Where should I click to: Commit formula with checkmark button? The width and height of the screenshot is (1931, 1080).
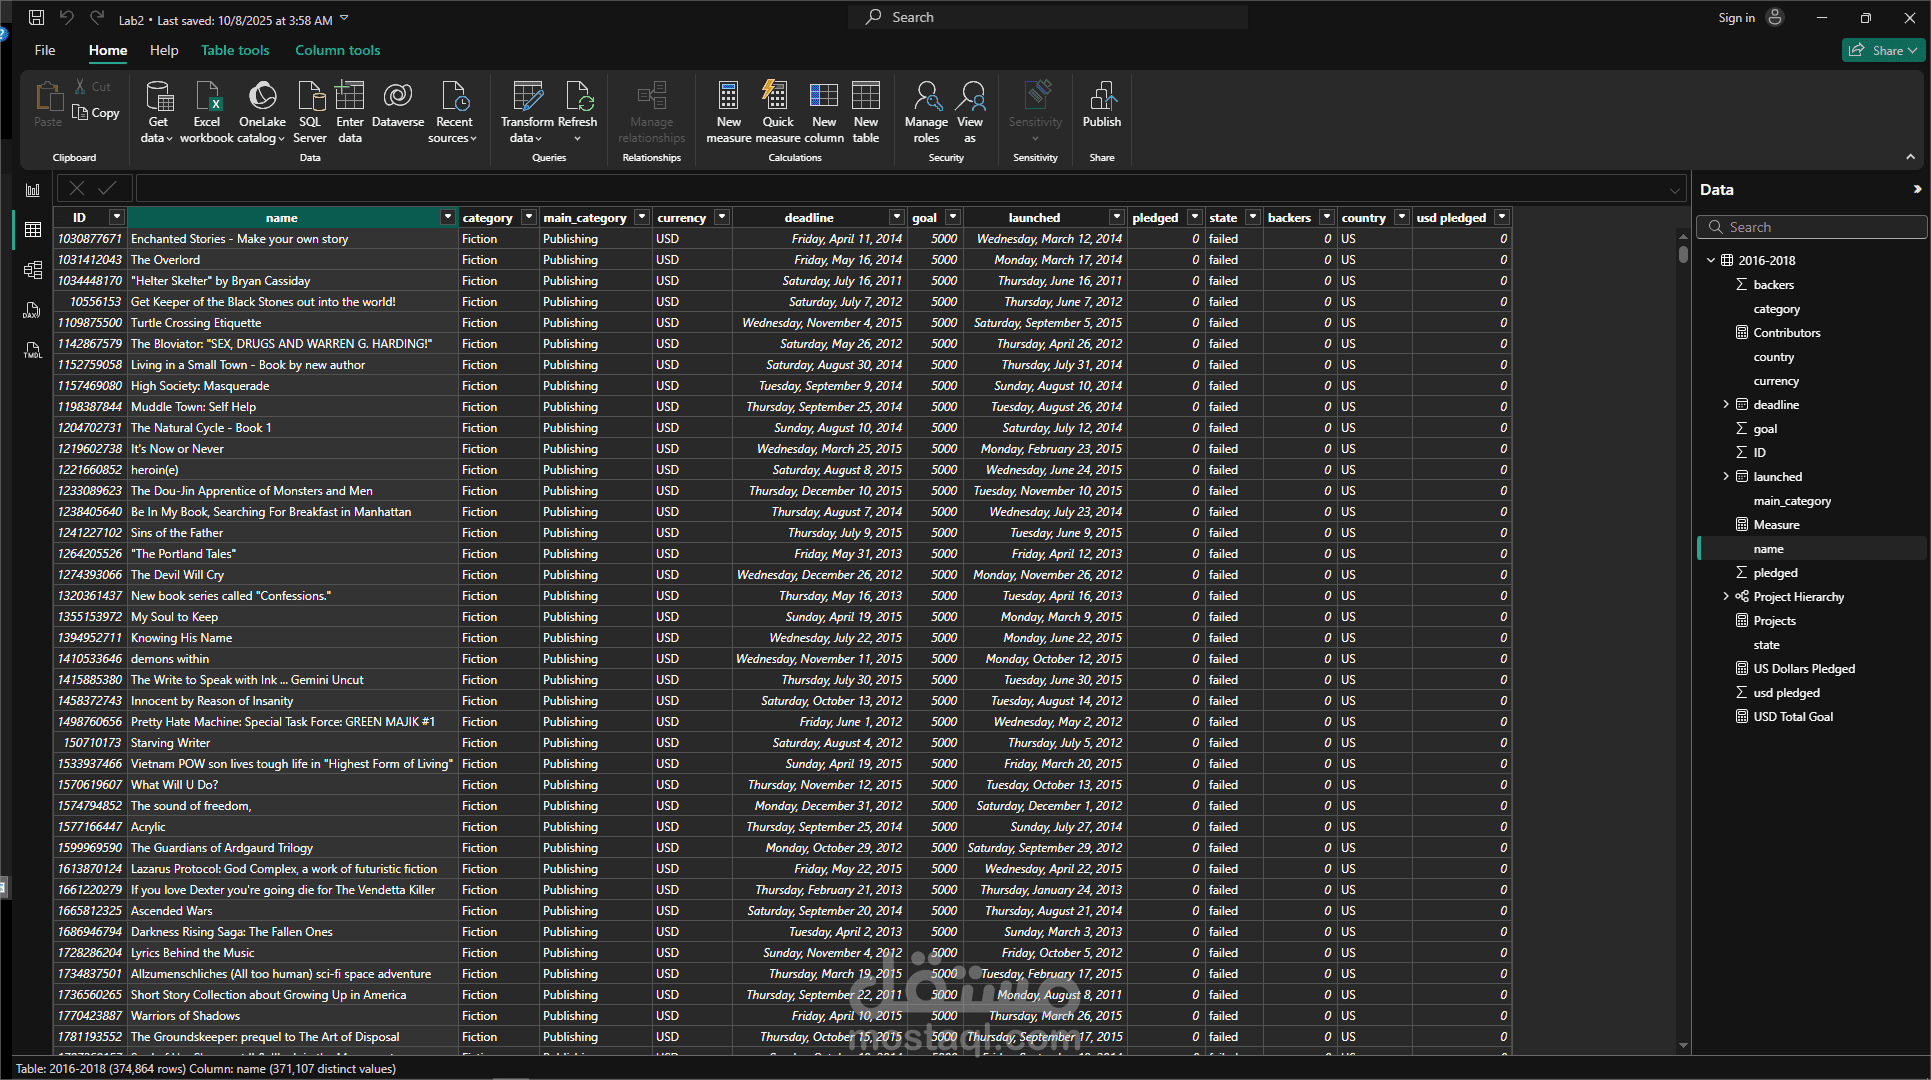[107, 188]
